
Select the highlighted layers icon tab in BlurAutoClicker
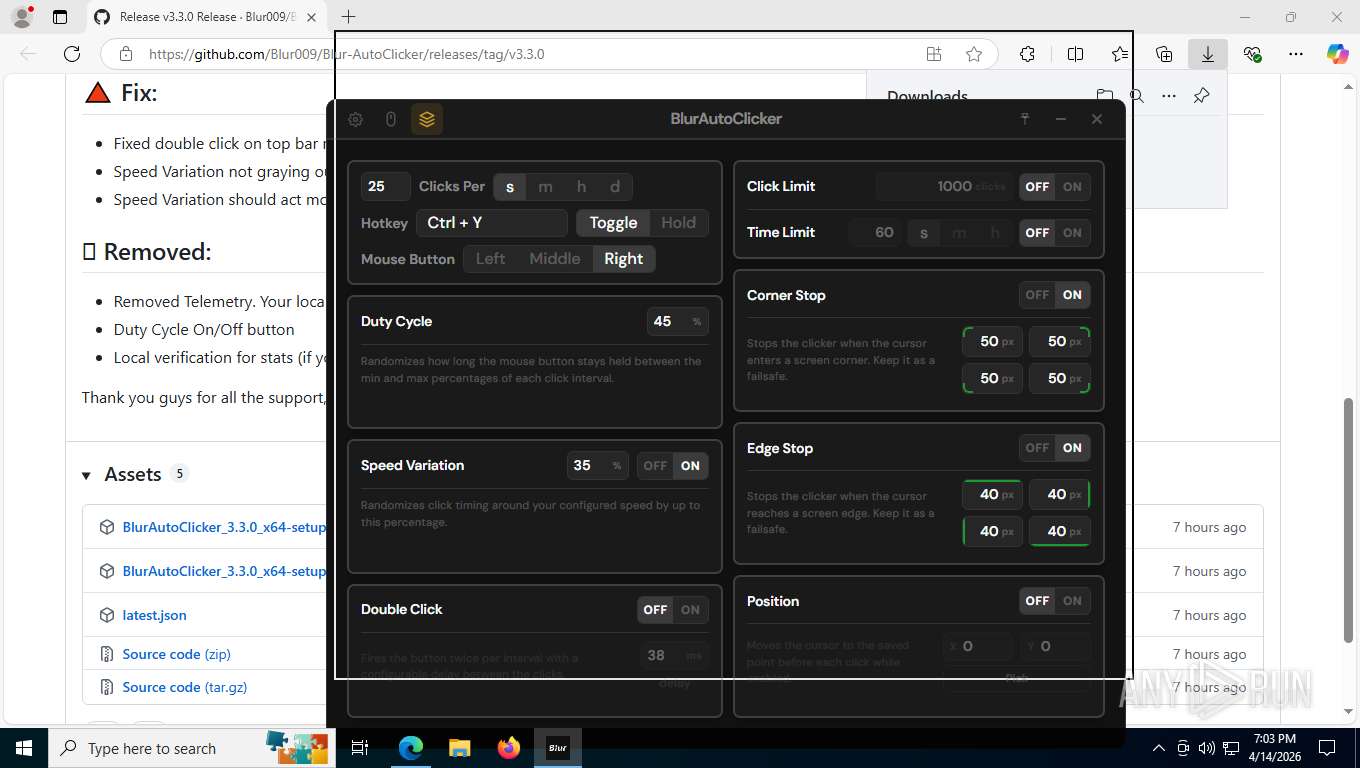tap(427, 119)
